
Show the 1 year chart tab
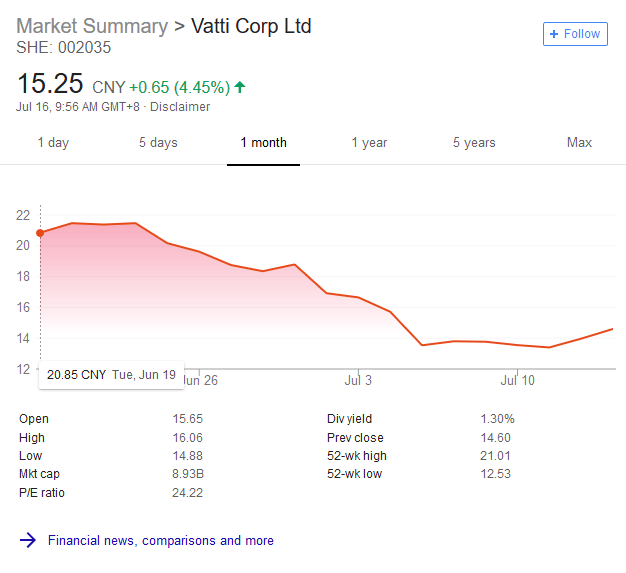(x=369, y=143)
